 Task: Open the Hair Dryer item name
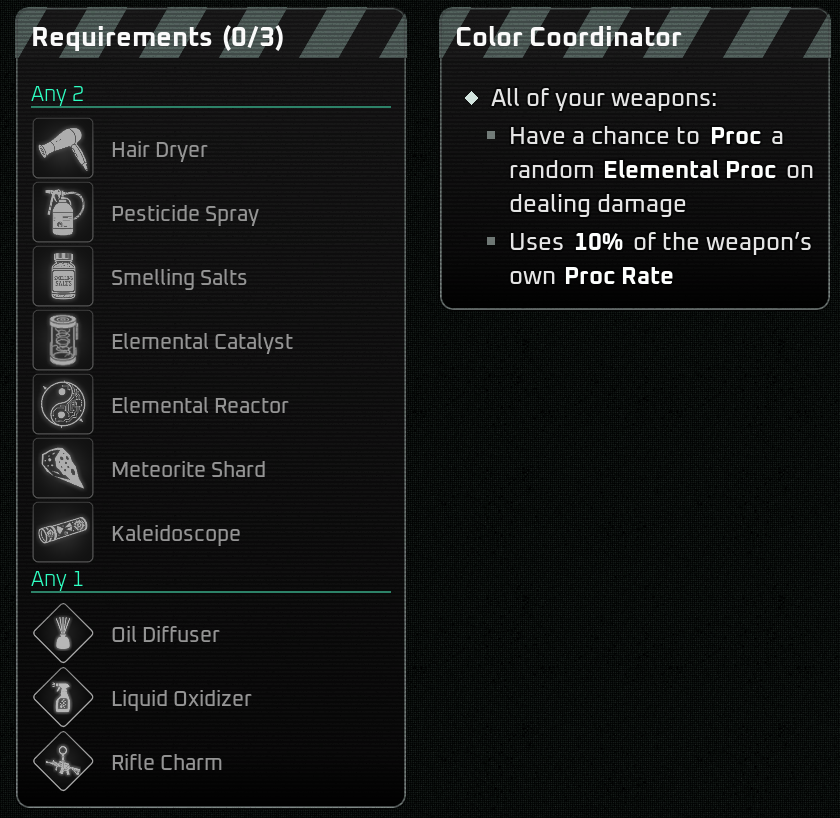point(159,150)
